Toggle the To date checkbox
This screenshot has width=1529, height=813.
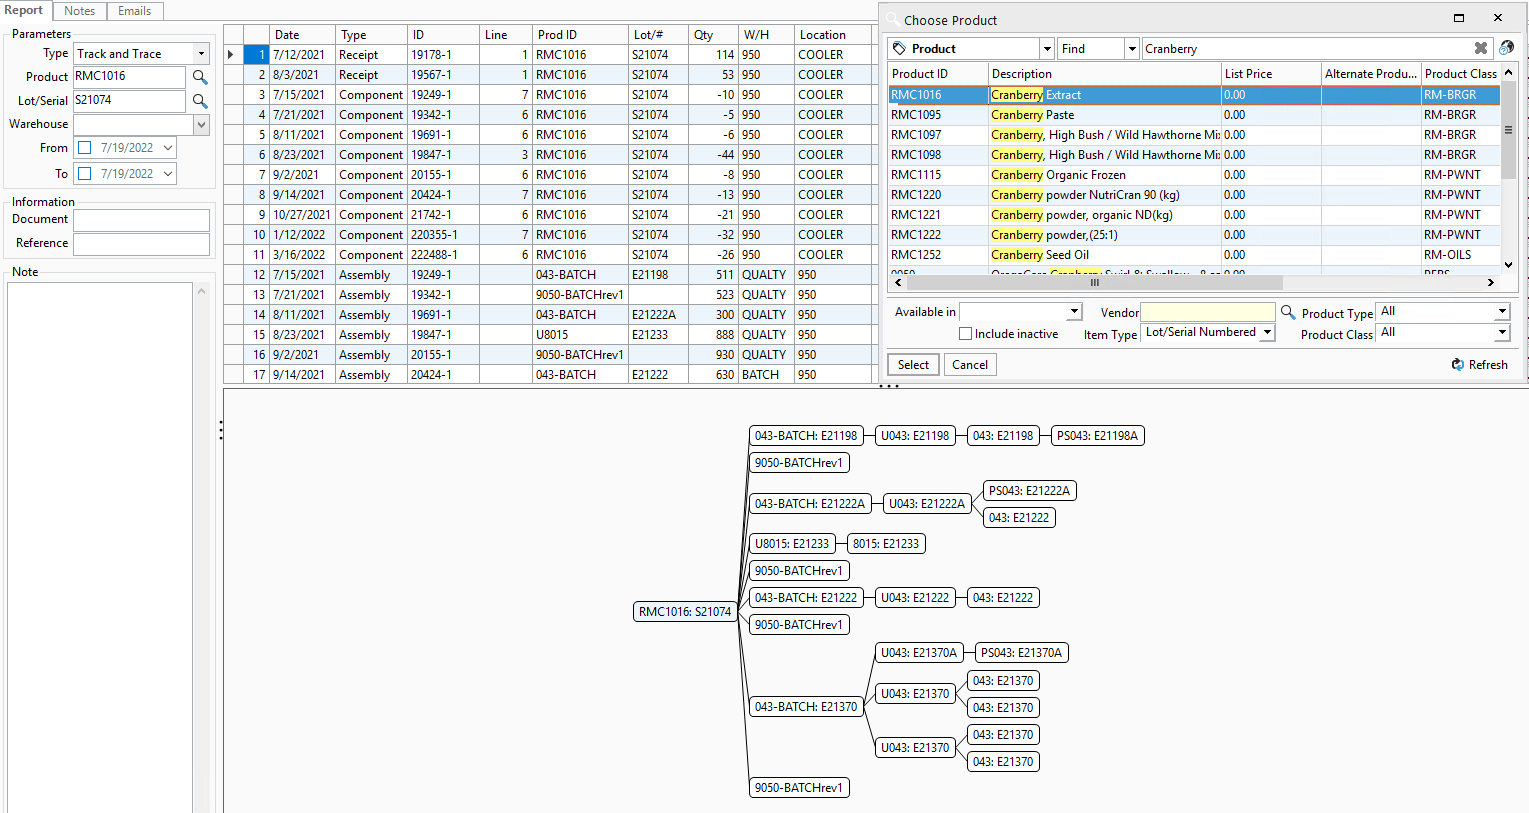point(84,173)
